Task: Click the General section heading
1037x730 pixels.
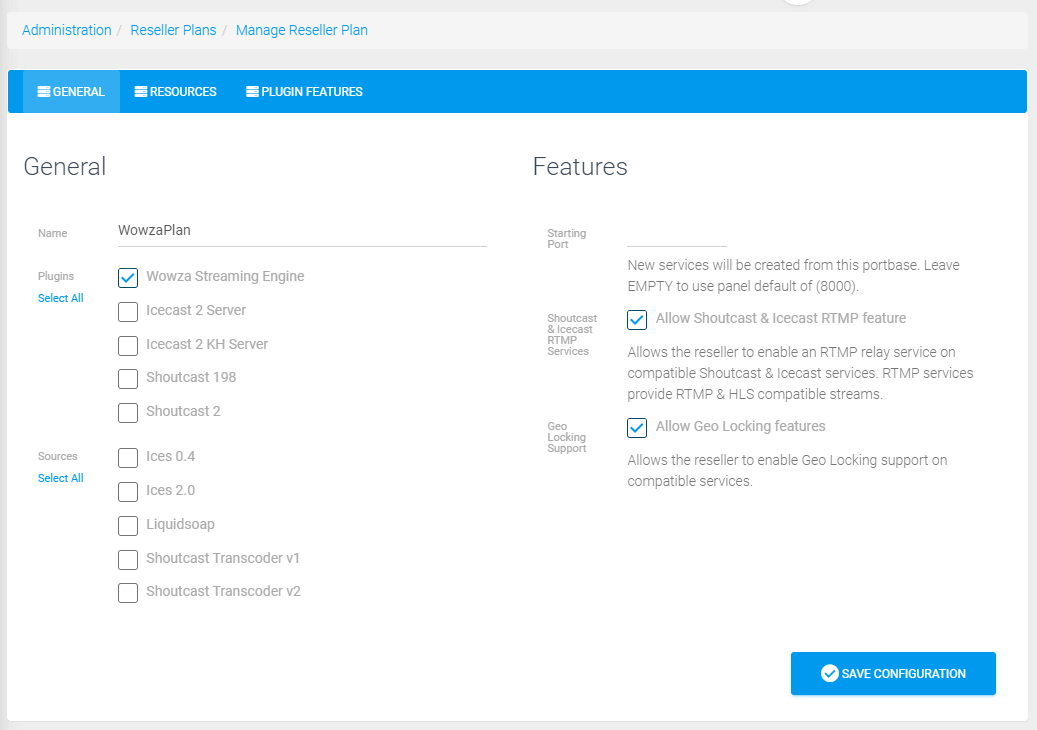Action: click(65, 167)
